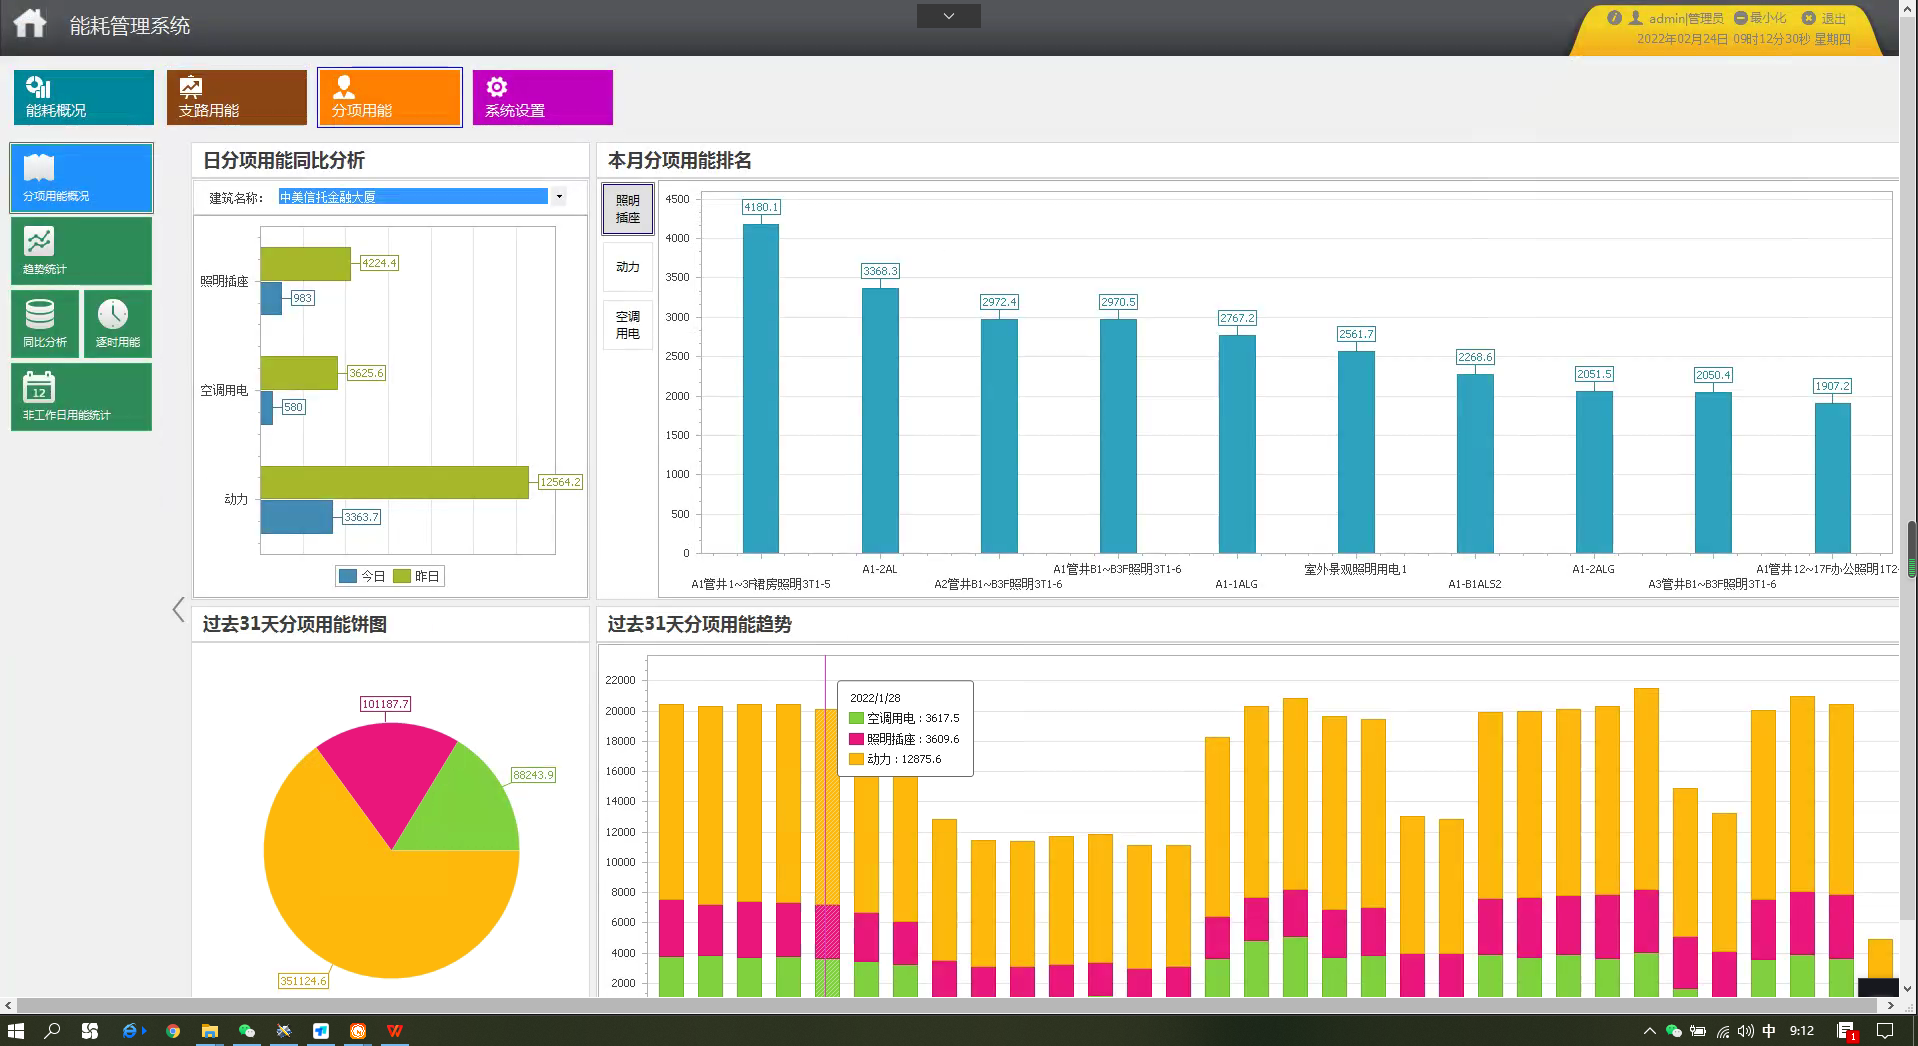Open 同比分析 comparison analysis tile
This screenshot has height=1046, width=1918.
click(45, 324)
